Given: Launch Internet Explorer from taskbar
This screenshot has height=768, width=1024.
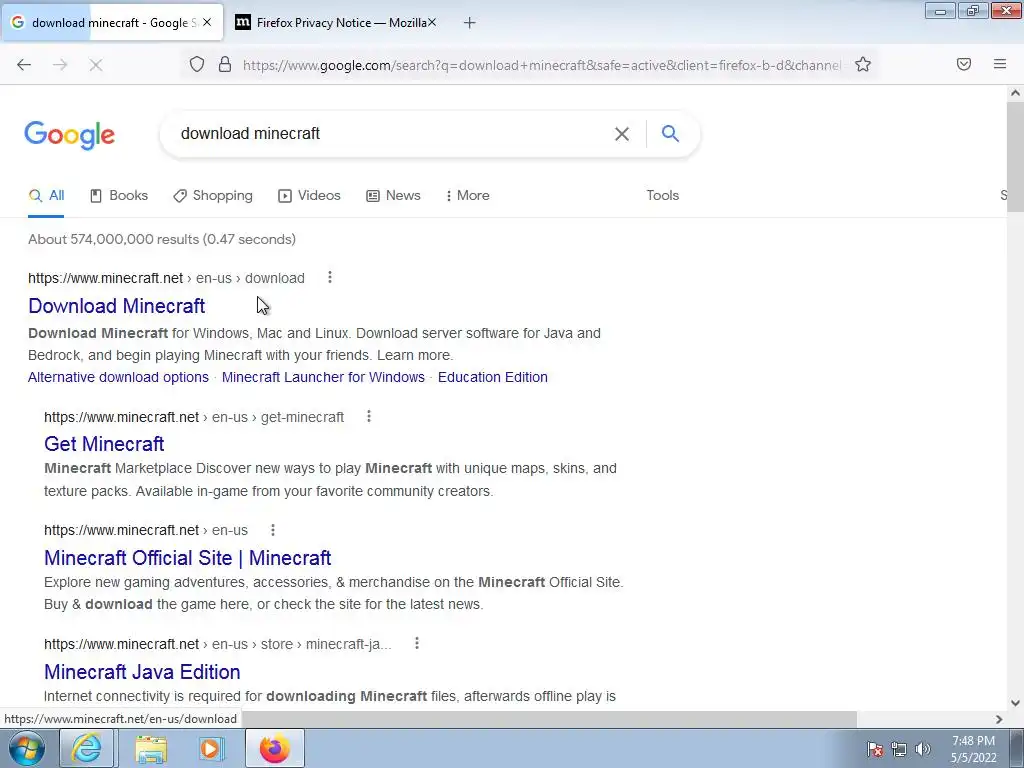Looking at the screenshot, I should click(87, 748).
